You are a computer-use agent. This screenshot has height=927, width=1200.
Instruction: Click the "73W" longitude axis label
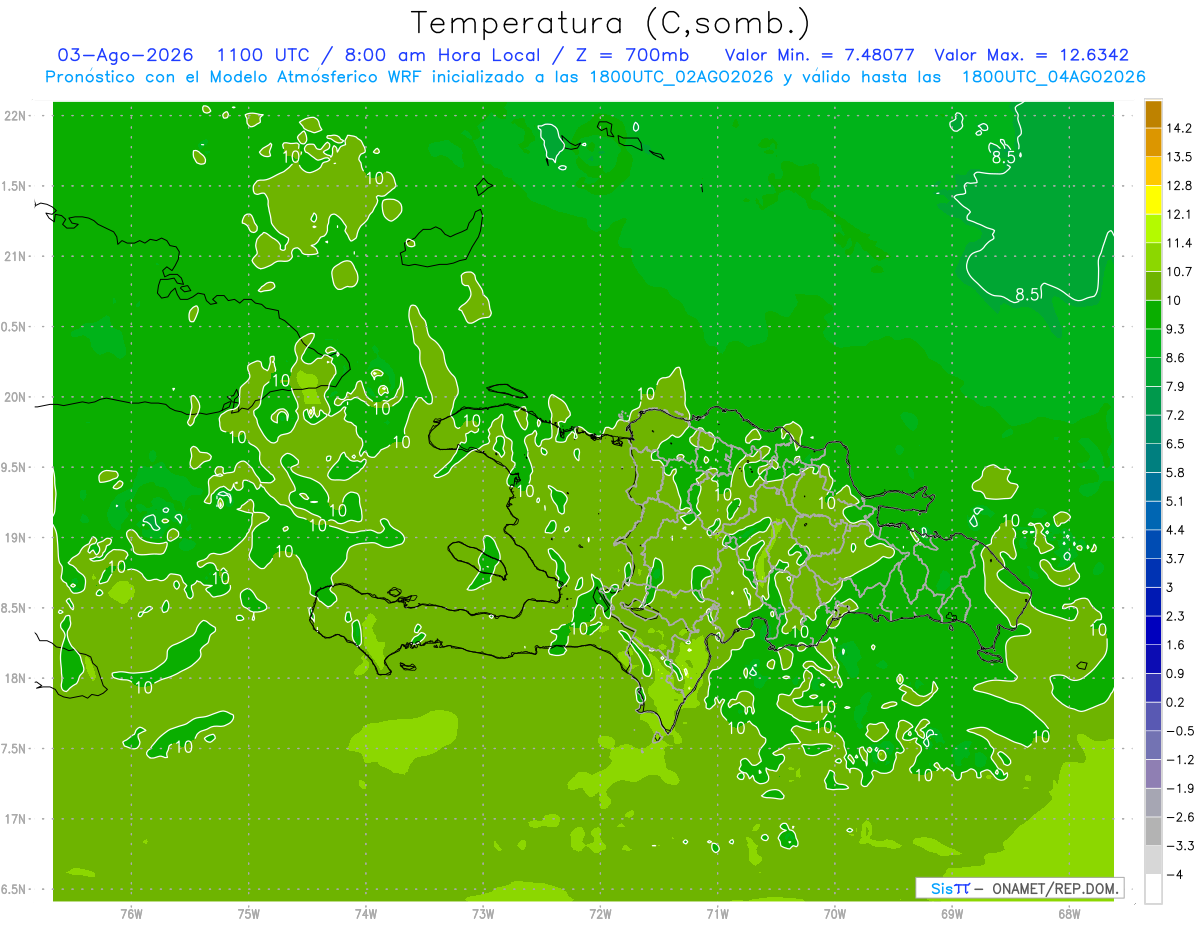coord(483,914)
